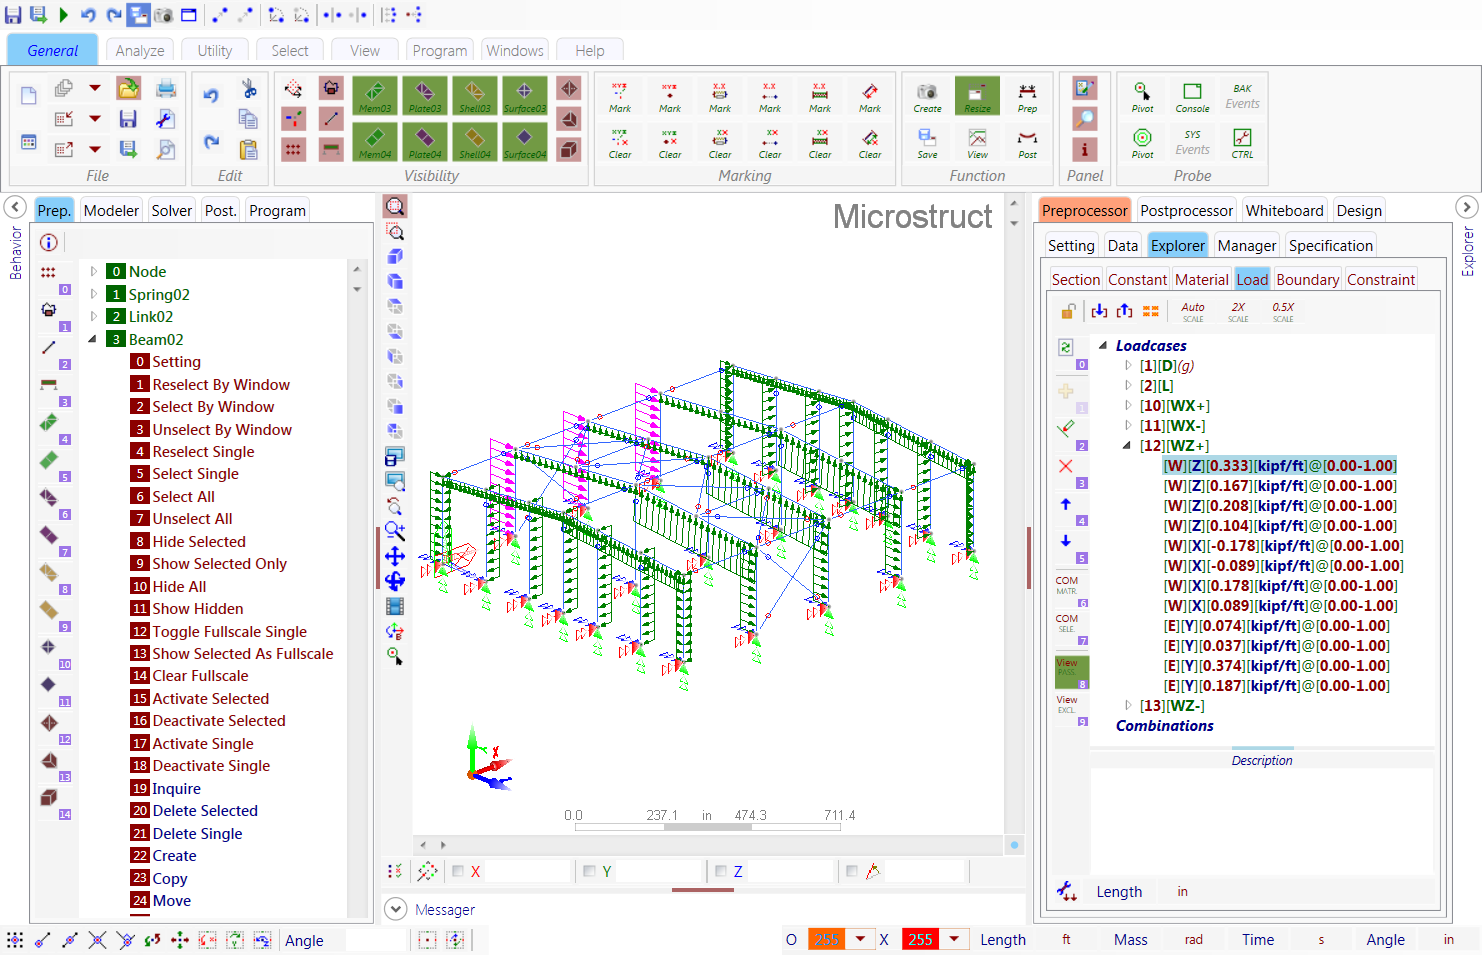
Task: Click the paste clipboard icon in Edit group
Action: pyautogui.click(x=248, y=149)
